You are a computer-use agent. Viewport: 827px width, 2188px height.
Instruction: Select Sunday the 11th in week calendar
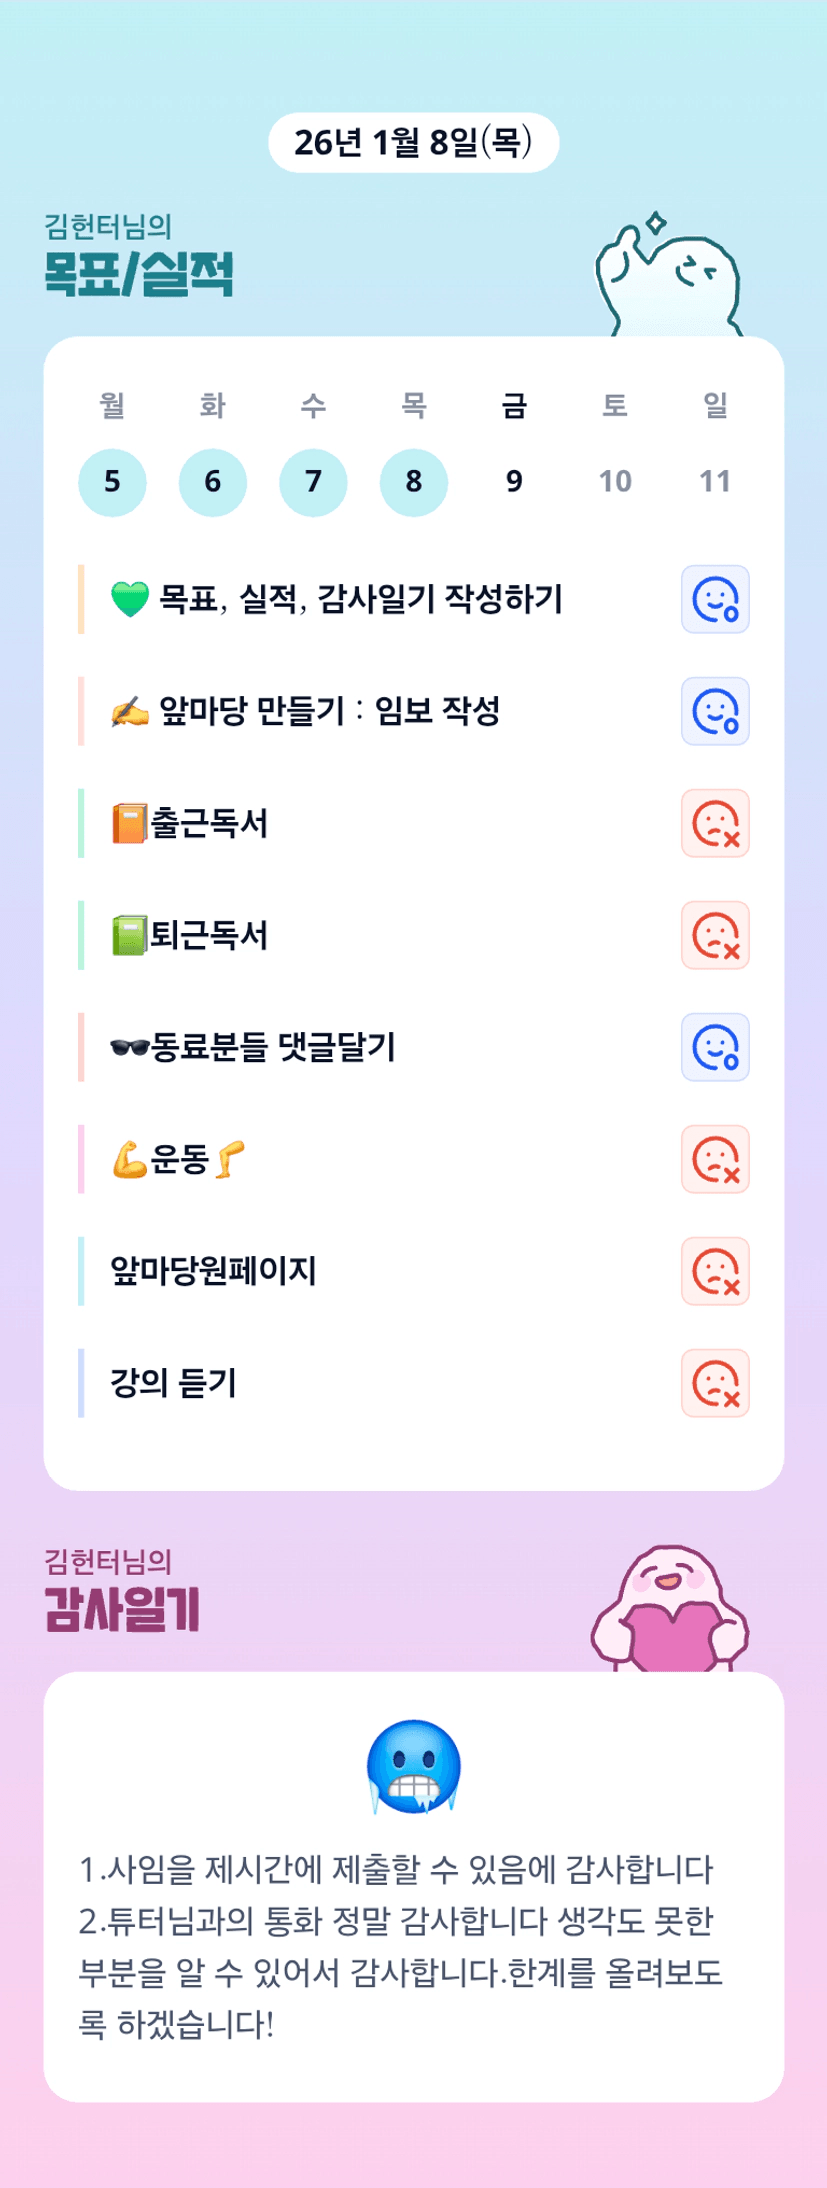pyautogui.click(x=715, y=482)
